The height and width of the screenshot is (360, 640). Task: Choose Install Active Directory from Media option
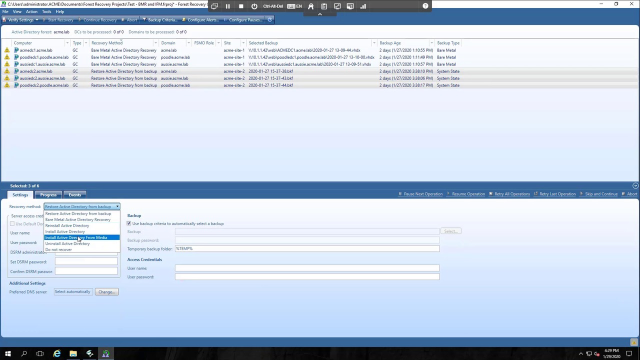82,238
